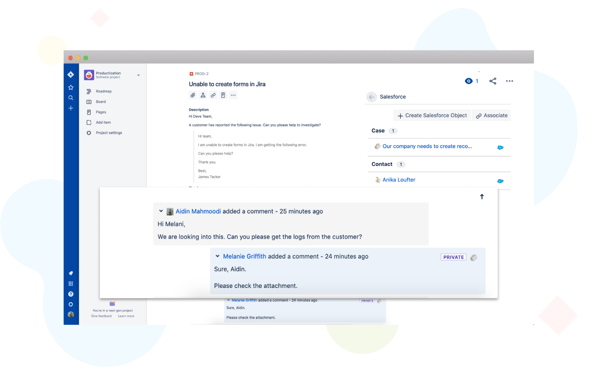
Task: Collapse Aidin Mahmoodi's comment chevron
Action: tap(161, 211)
